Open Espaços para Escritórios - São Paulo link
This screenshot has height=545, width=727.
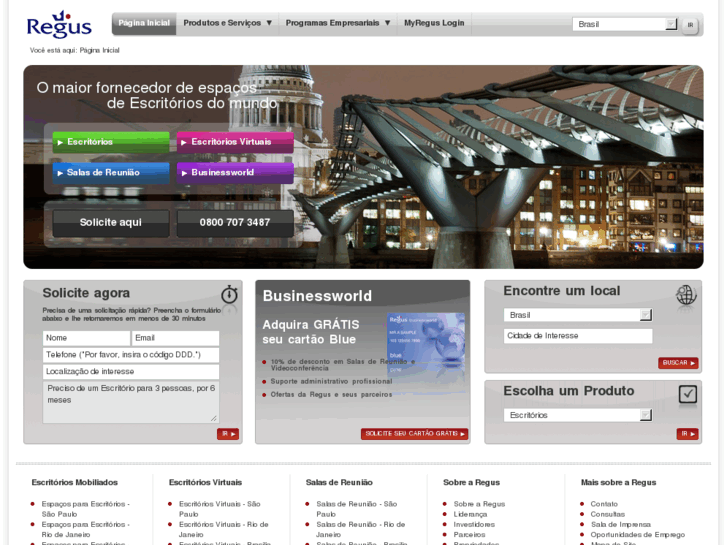[x=85, y=509]
